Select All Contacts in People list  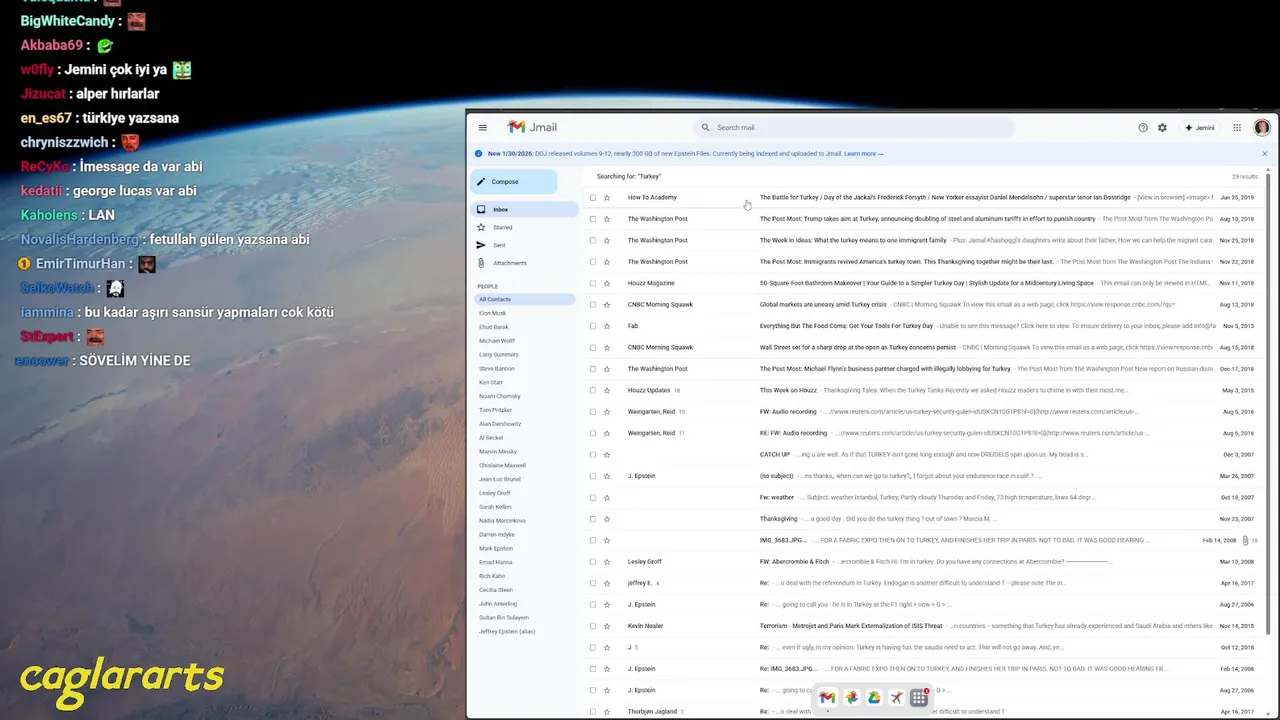pos(524,299)
